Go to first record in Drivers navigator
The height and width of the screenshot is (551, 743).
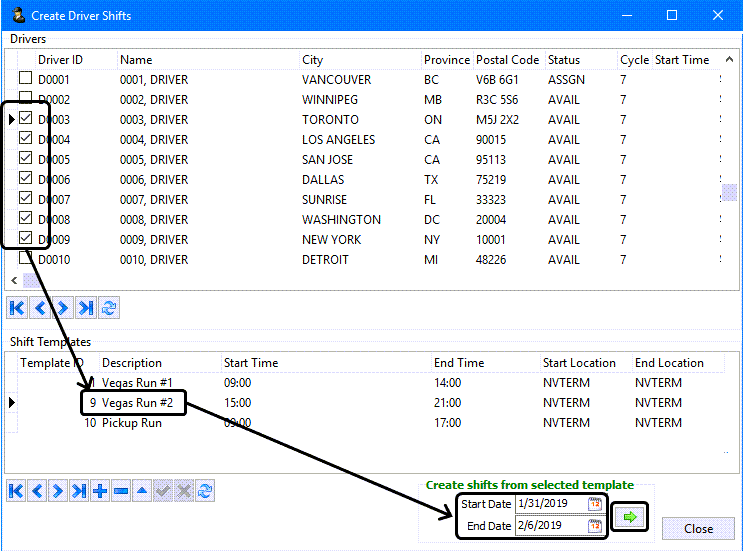tap(17, 309)
